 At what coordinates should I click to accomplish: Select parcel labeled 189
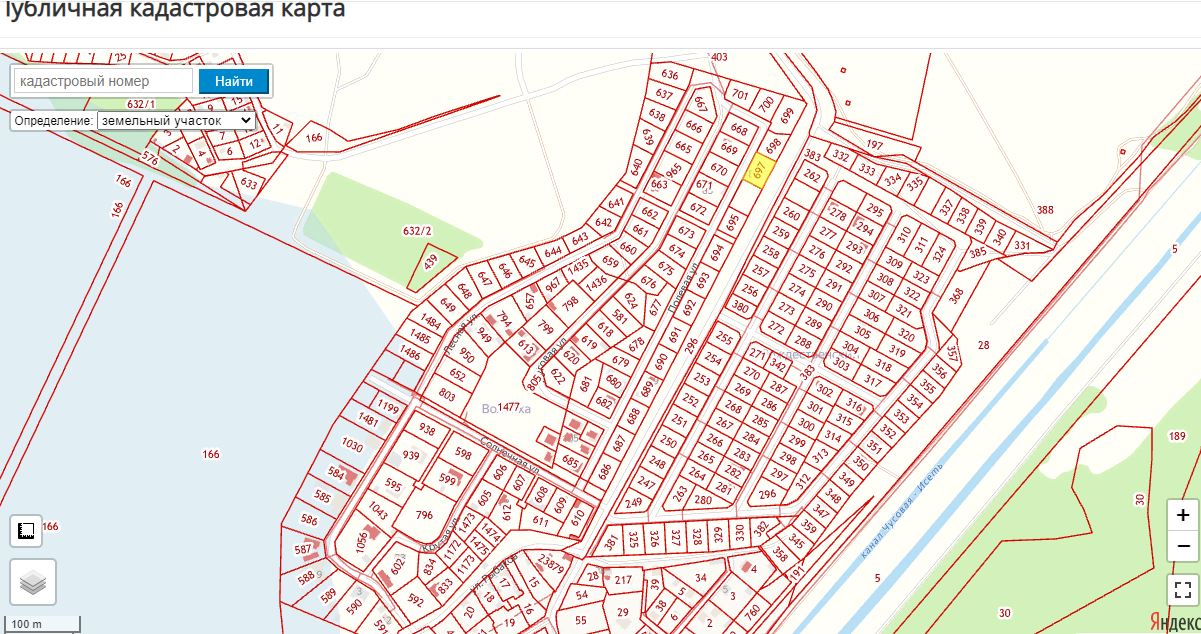point(1176,436)
